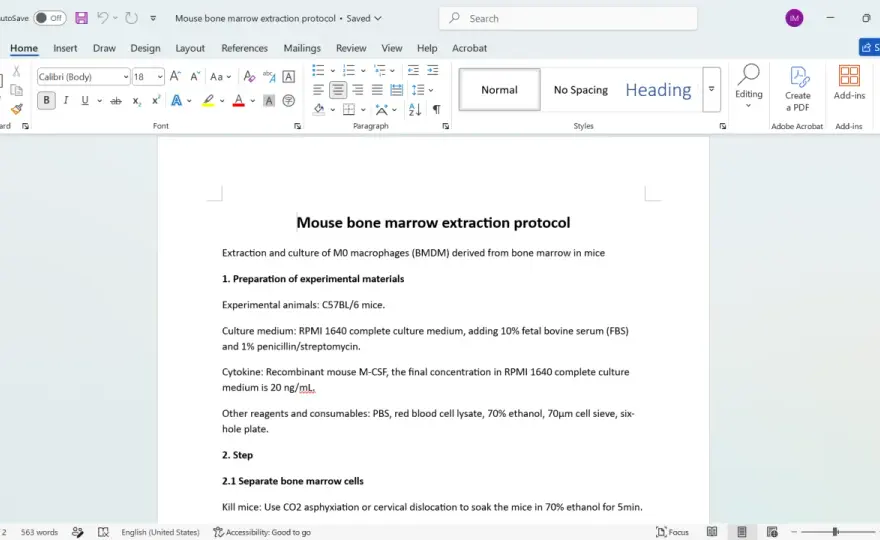Toggle Italic formatting

pos(66,101)
